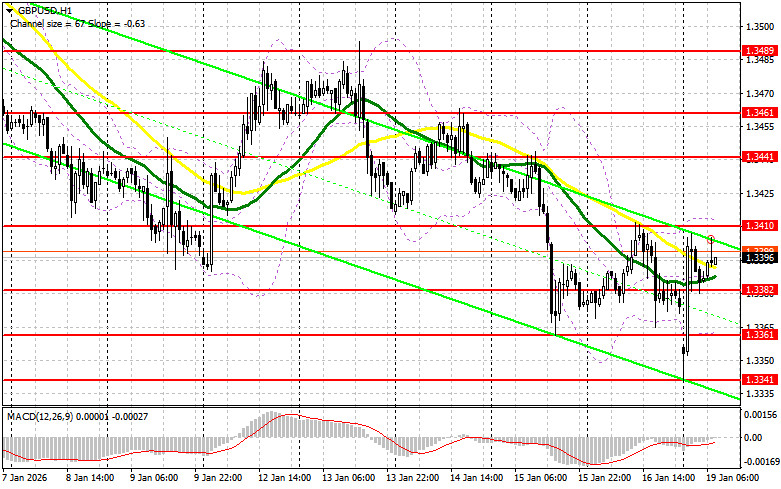Click the 1.3489 red price label

pos(760,51)
